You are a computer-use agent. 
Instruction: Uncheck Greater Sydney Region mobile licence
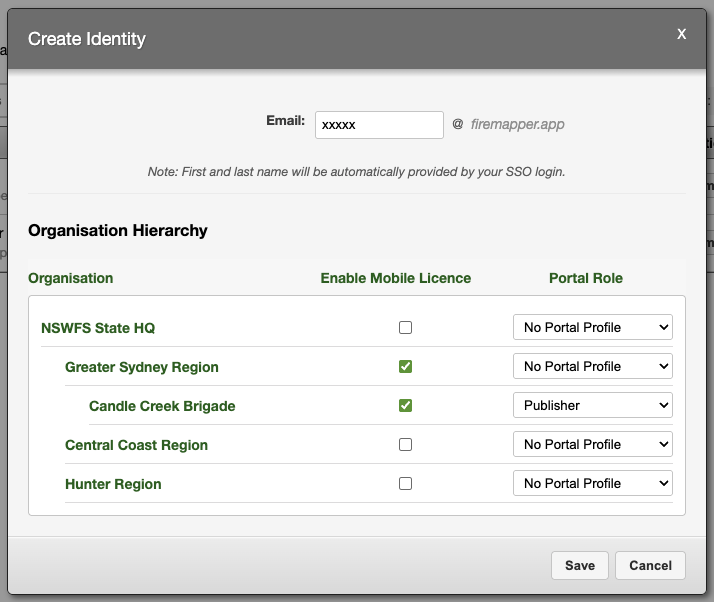click(x=405, y=367)
